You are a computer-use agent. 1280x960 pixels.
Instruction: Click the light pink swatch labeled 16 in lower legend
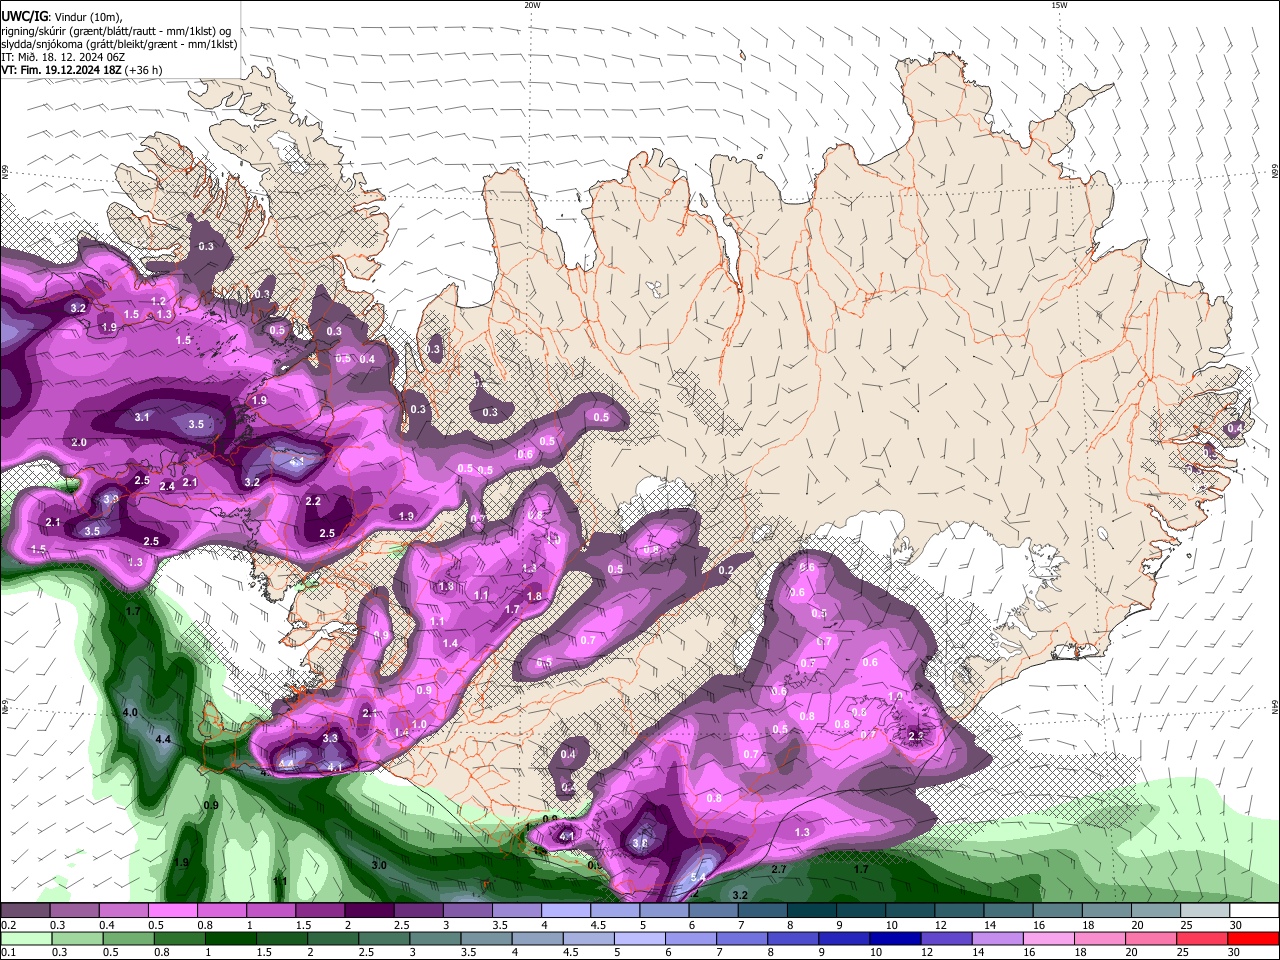[1048, 939]
